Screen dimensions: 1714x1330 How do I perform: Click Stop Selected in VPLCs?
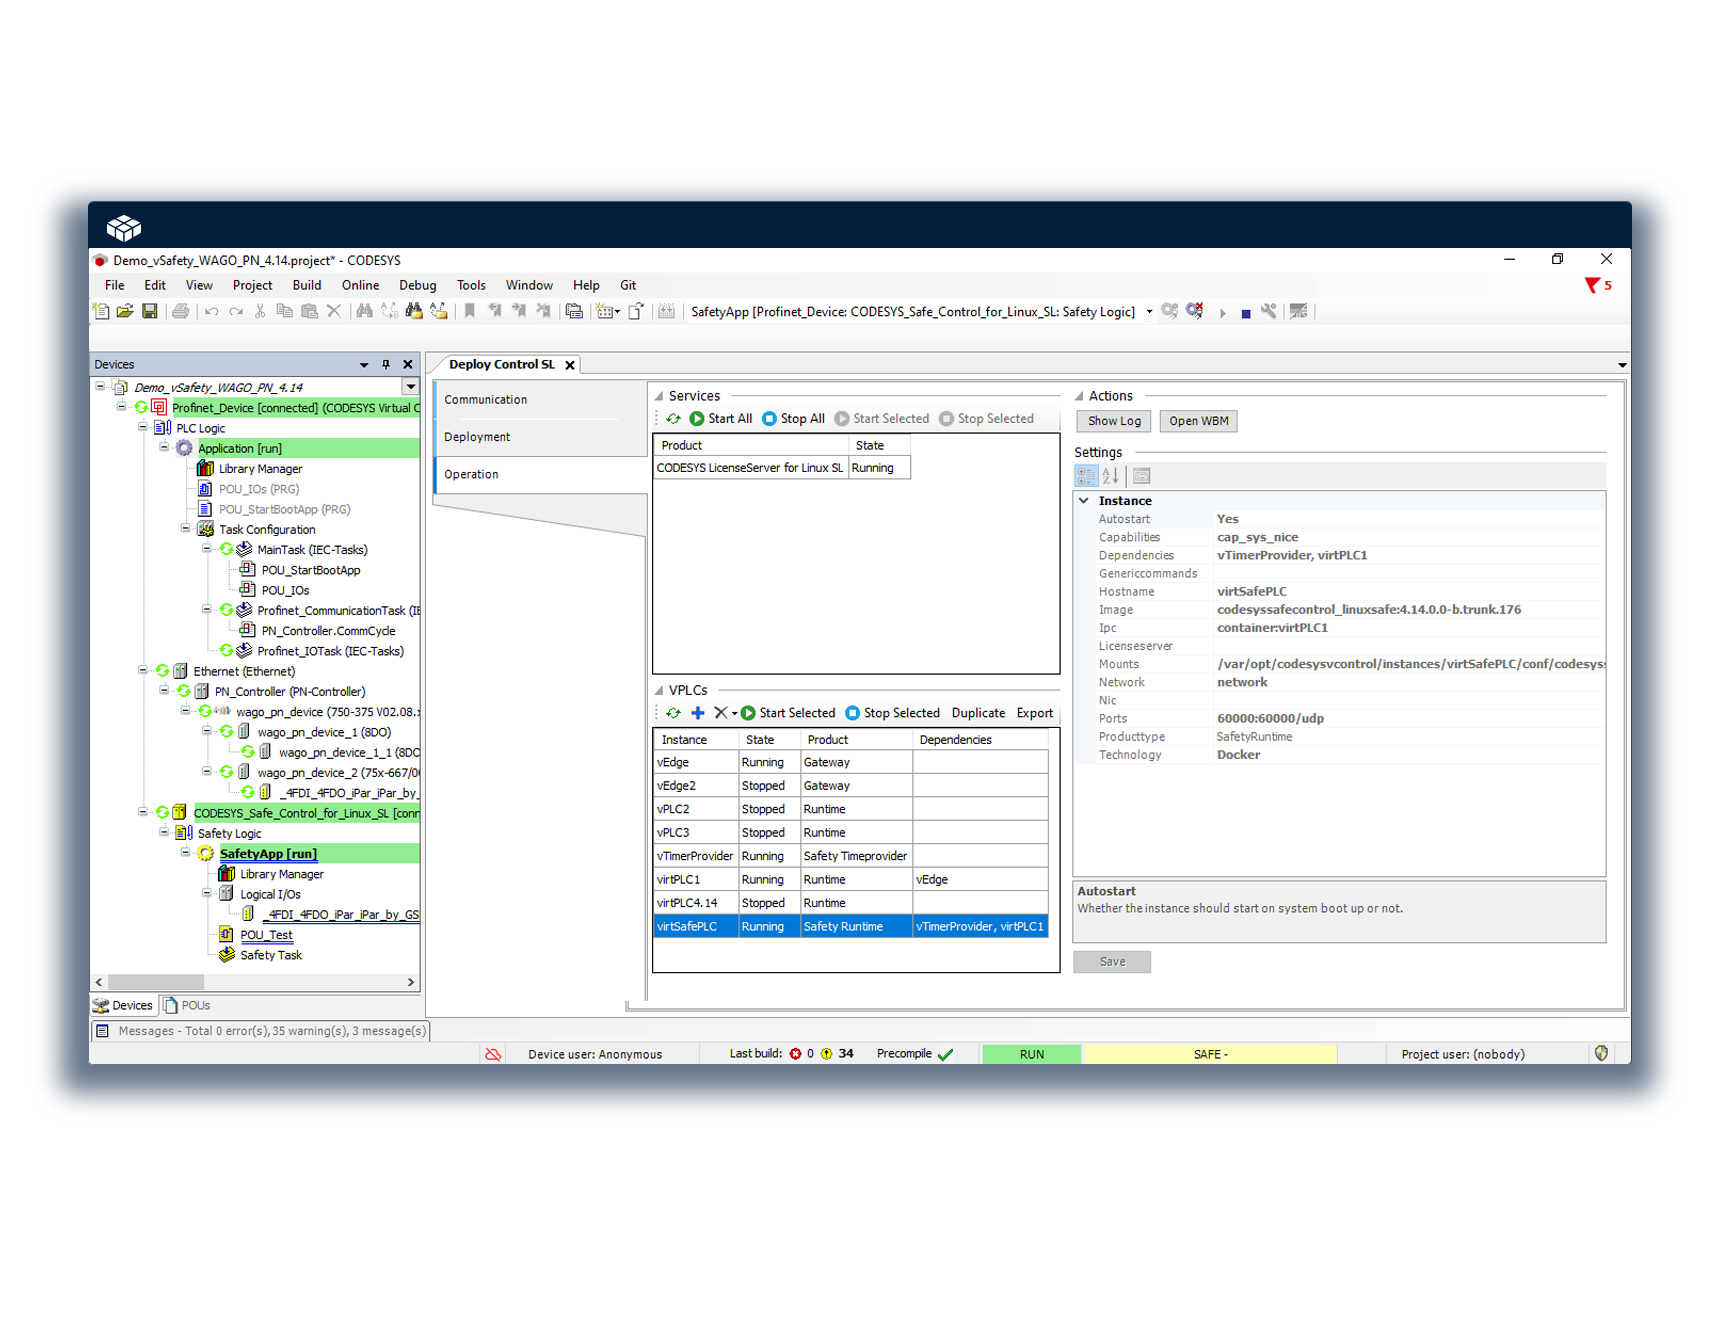tap(893, 713)
